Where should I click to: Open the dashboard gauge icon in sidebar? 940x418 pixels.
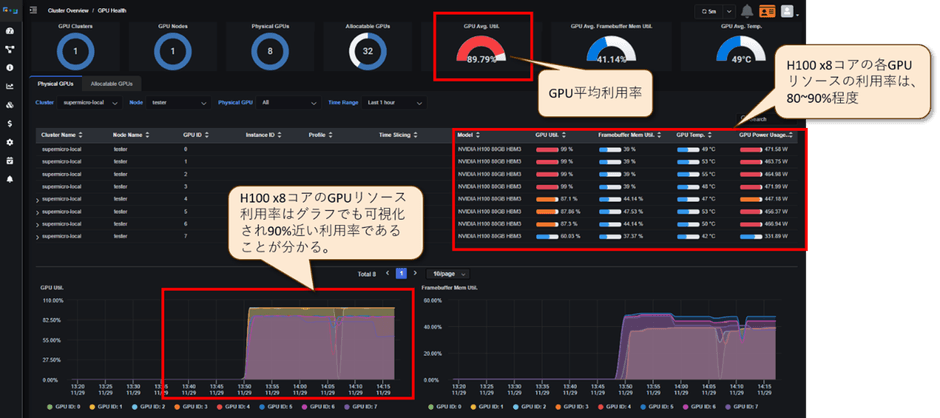pos(10,31)
